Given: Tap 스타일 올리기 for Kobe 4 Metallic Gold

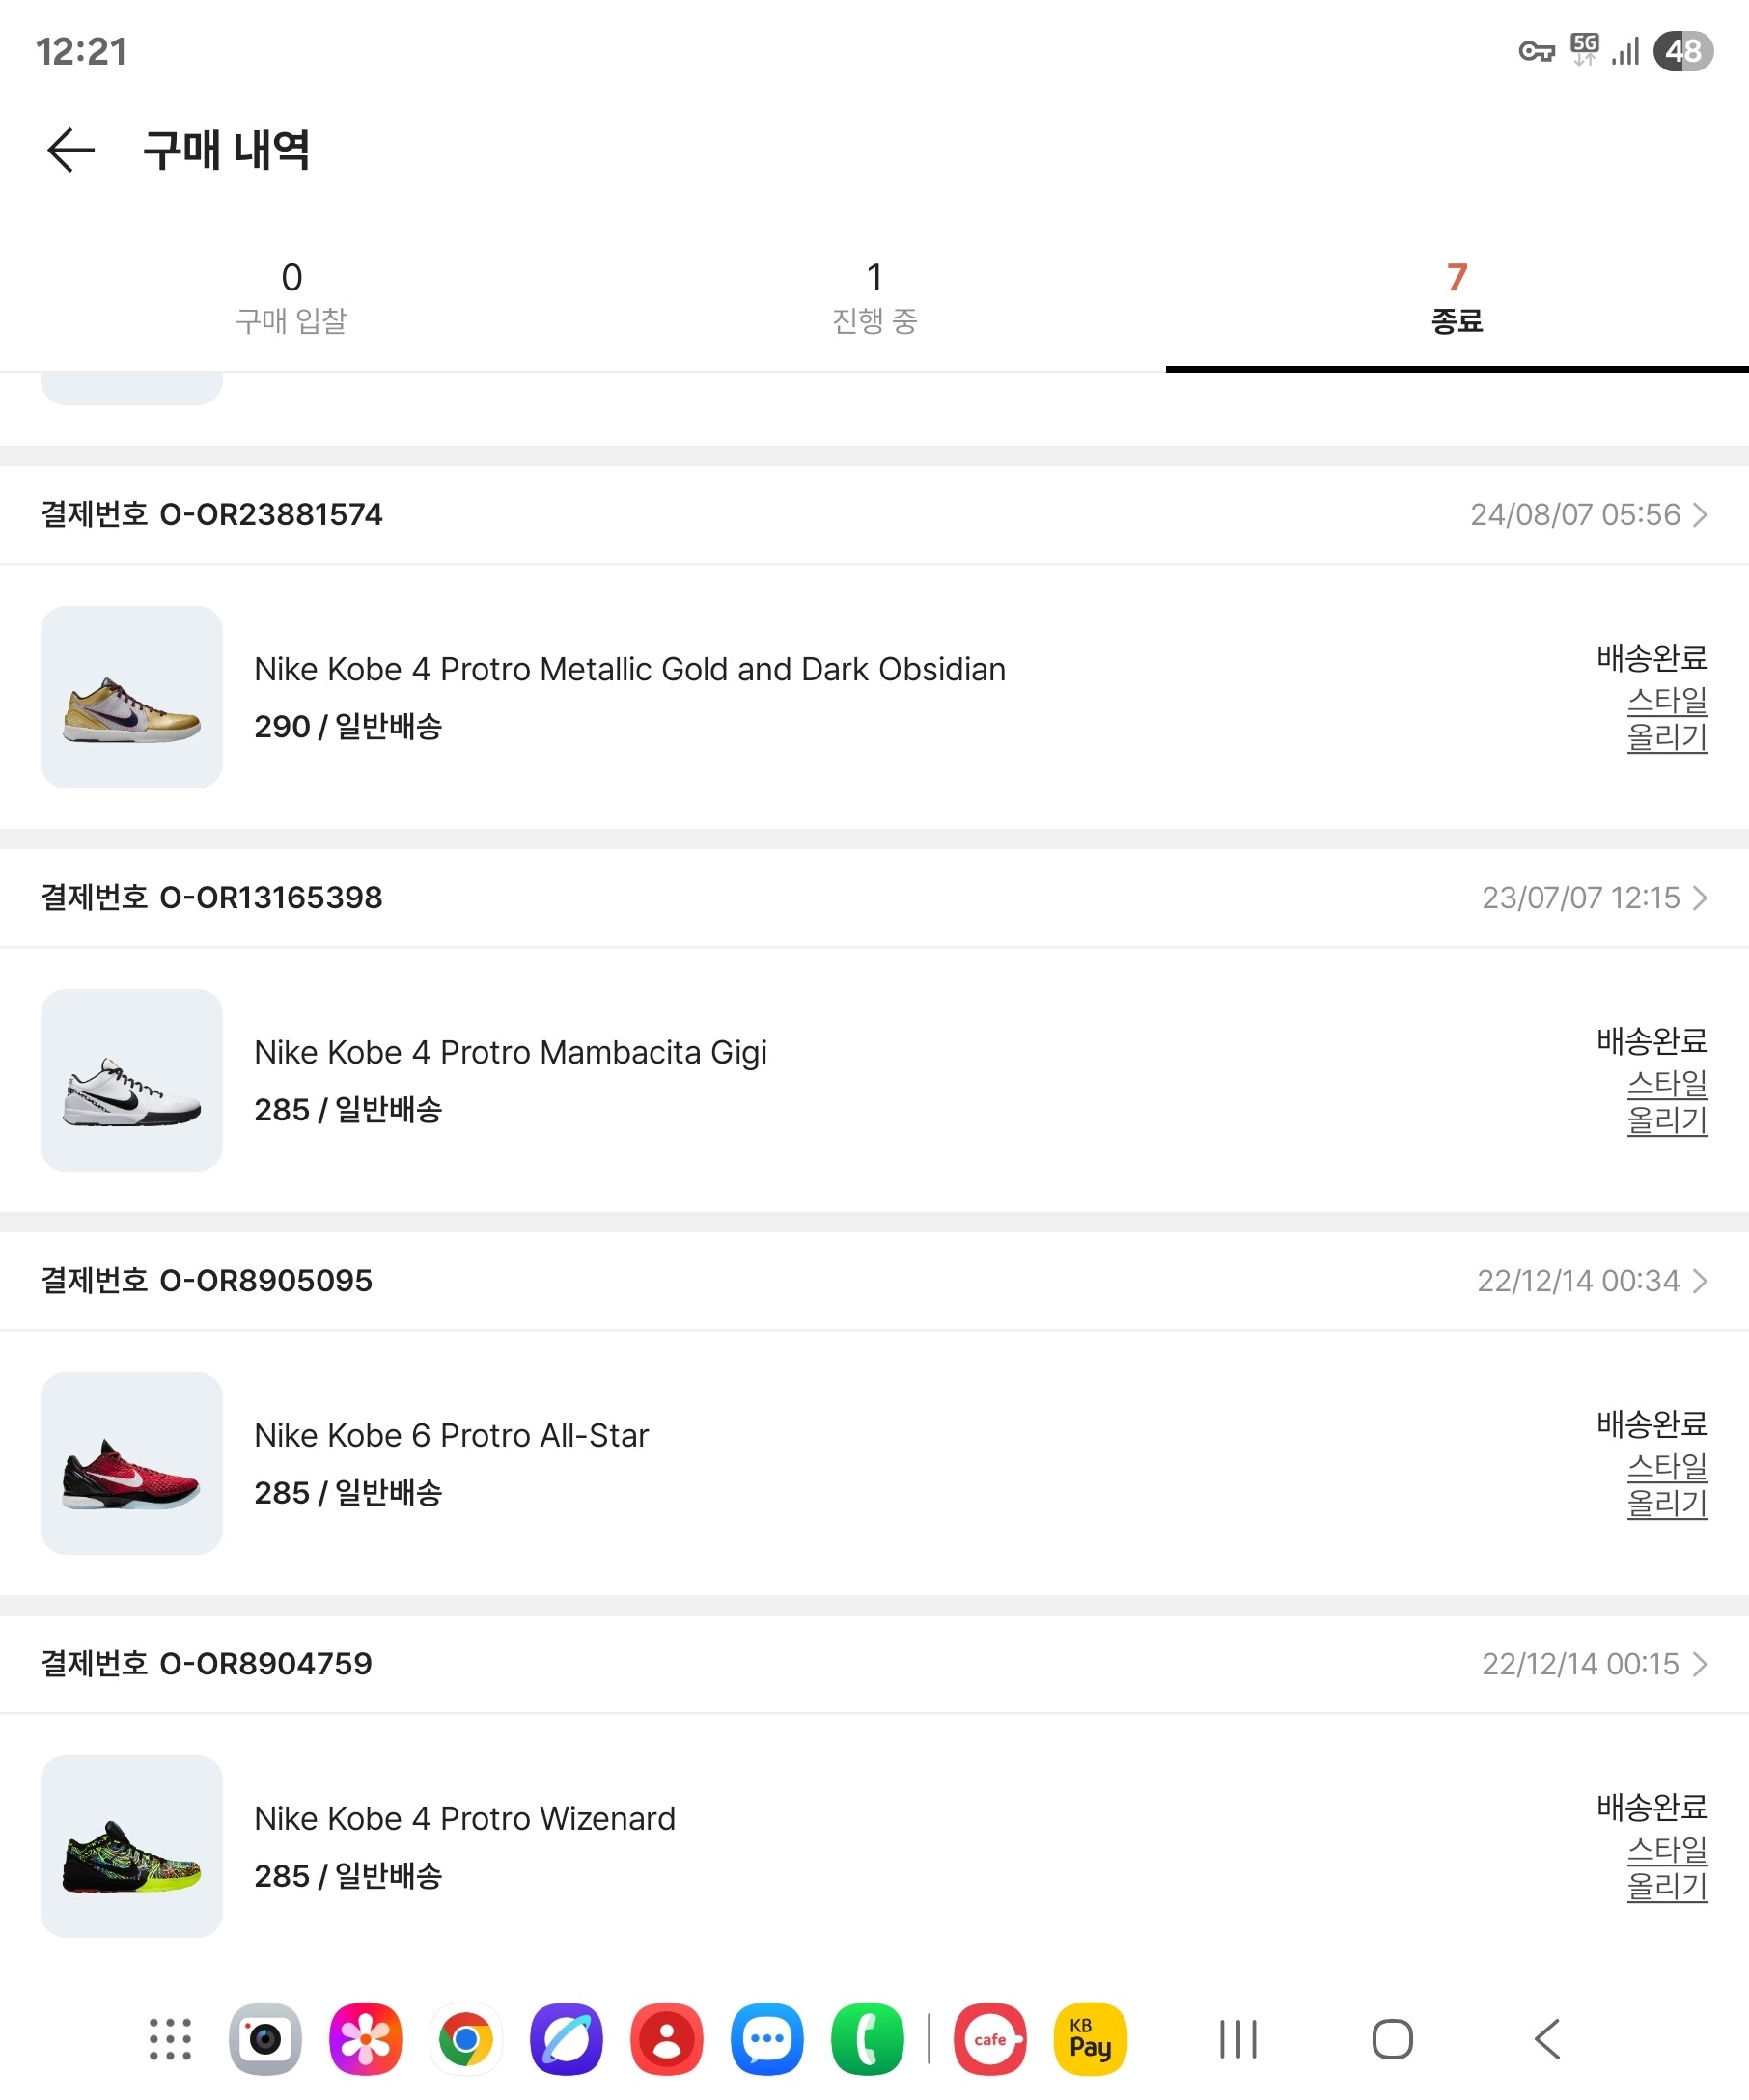Looking at the screenshot, I should coord(1666,719).
